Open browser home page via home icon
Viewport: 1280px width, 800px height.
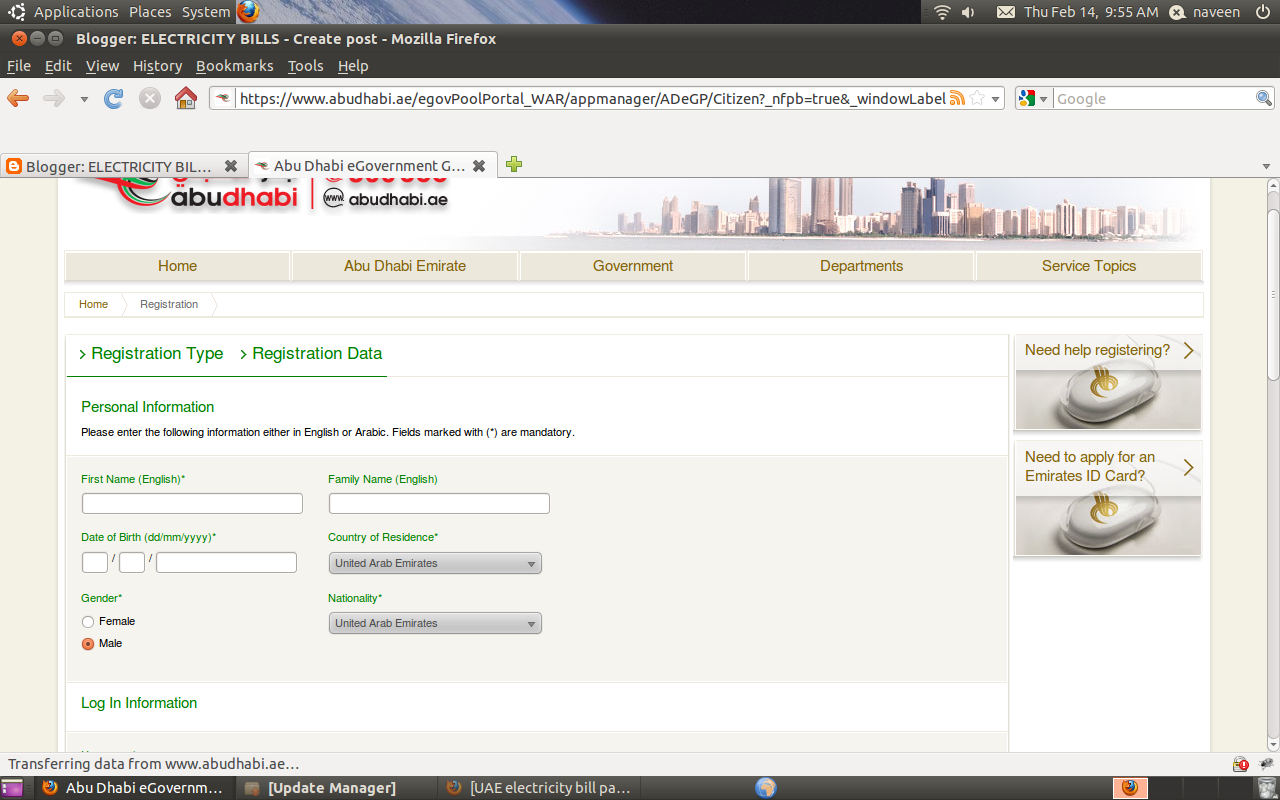pyautogui.click(x=186, y=98)
